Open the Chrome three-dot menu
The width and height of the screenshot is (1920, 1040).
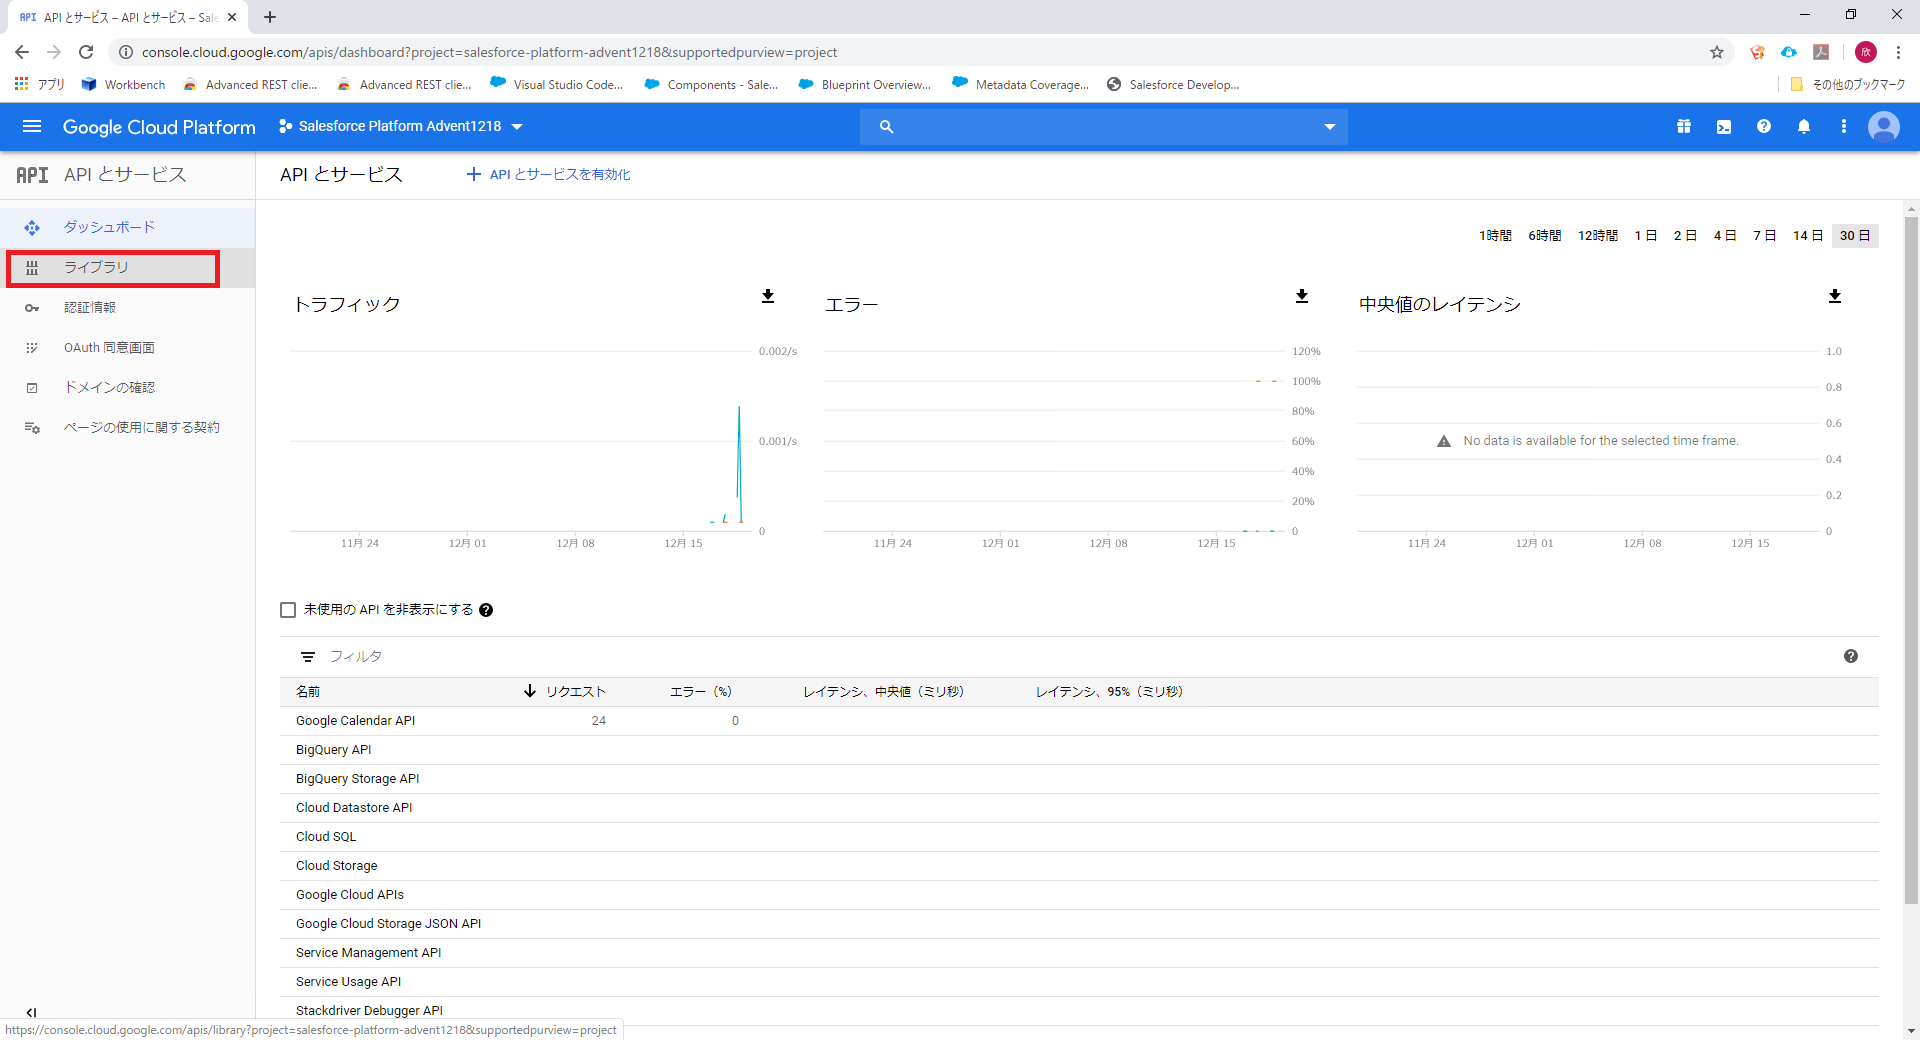pyautogui.click(x=1898, y=52)
